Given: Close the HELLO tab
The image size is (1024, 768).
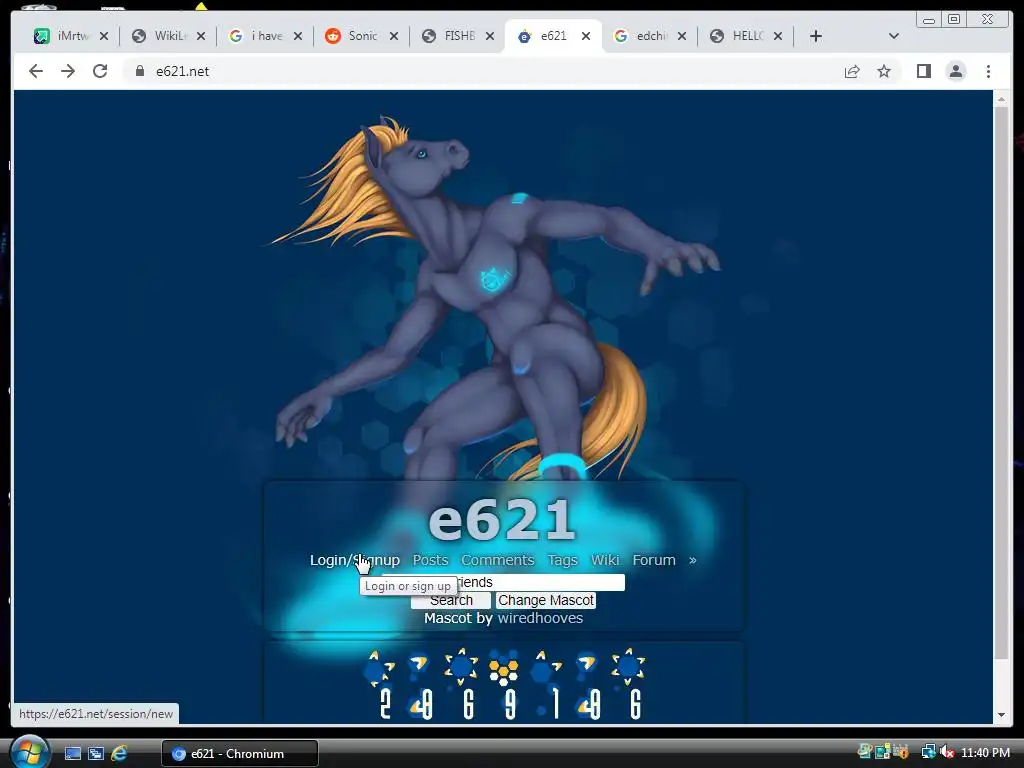Looking at the screenshot, I should point(778,37).
